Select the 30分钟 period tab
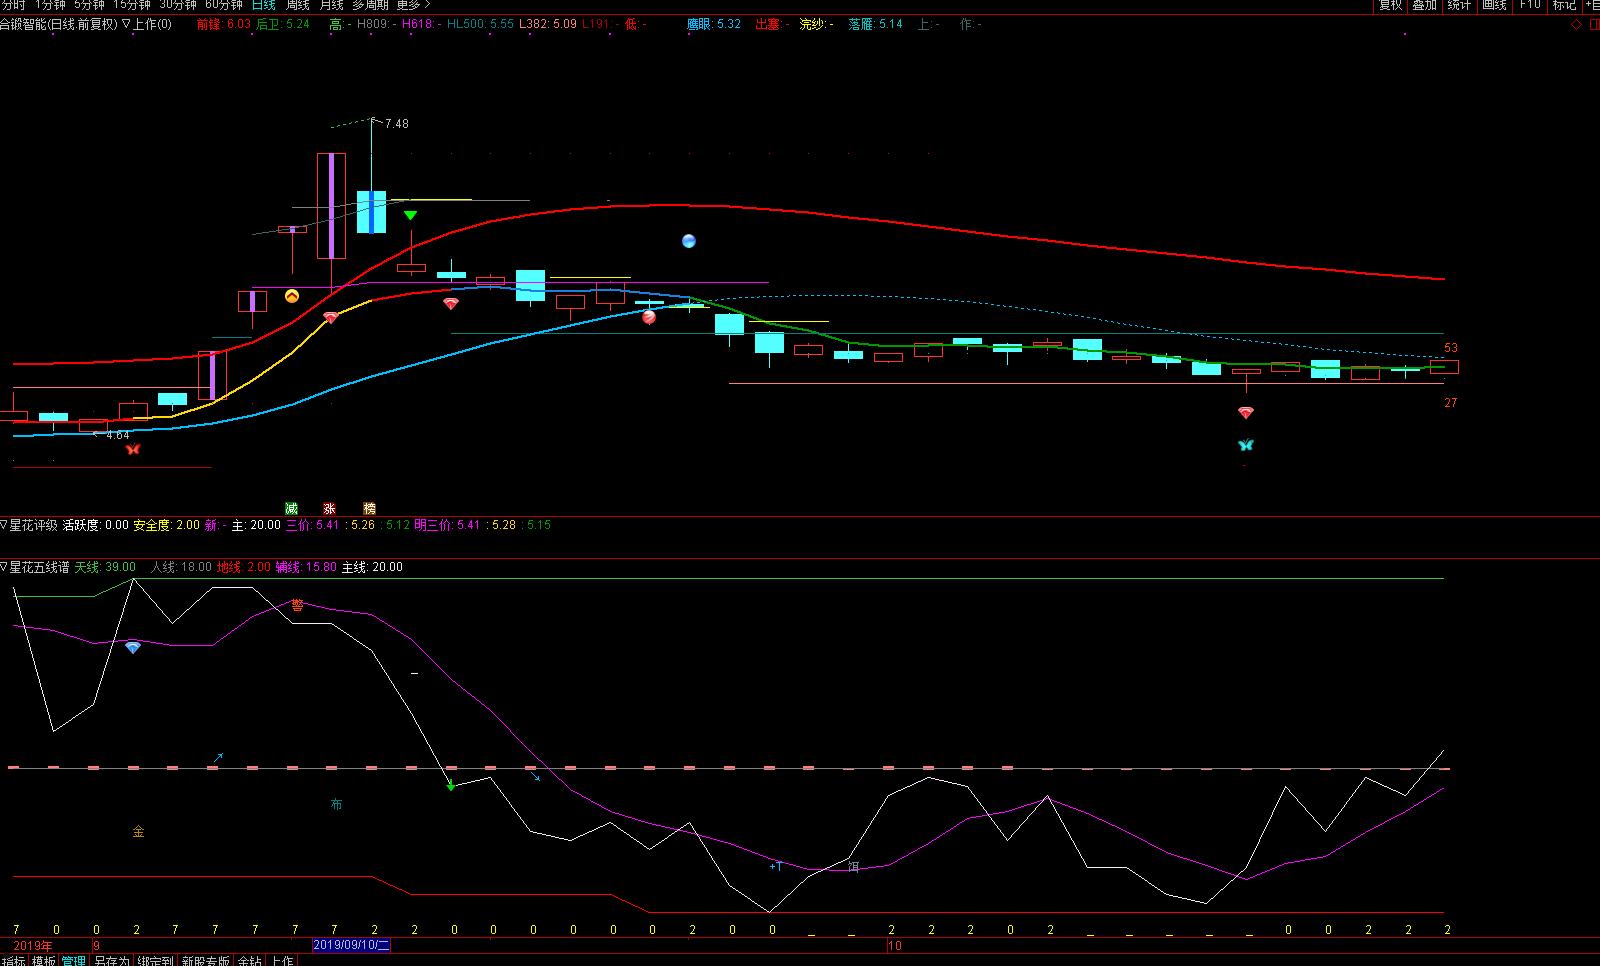Image resolution: width=1600 pixels, height=966 pixels. click(x=178, y=5)
